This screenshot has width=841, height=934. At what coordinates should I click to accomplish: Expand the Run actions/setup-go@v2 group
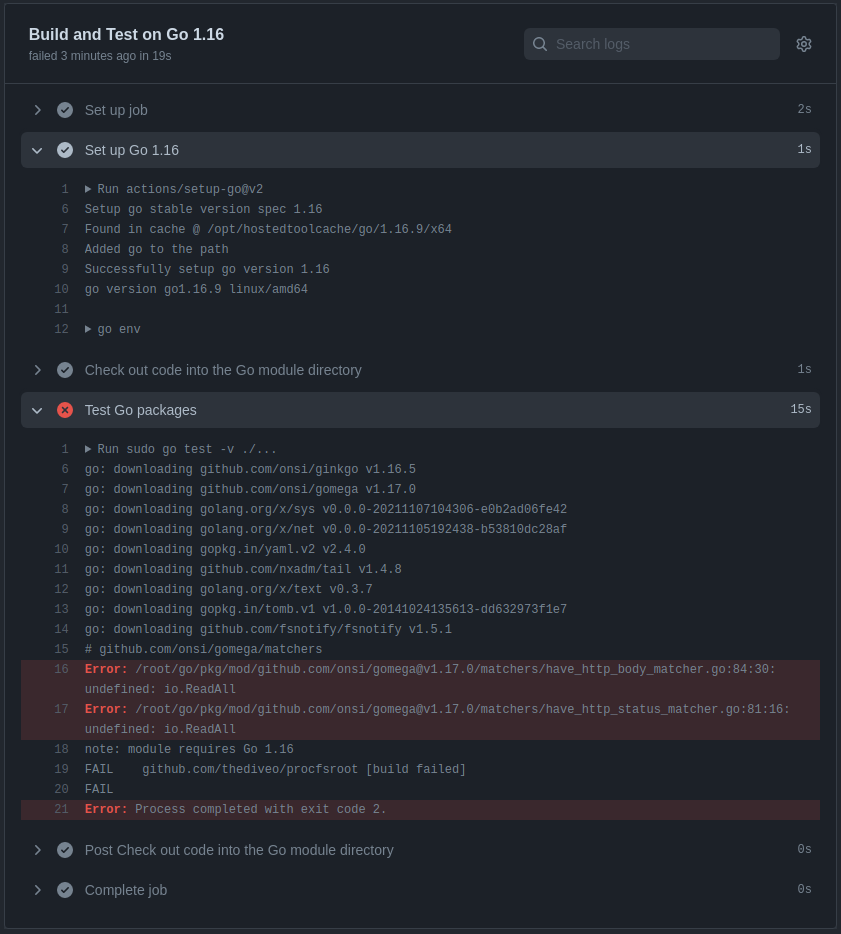(88, 188)
